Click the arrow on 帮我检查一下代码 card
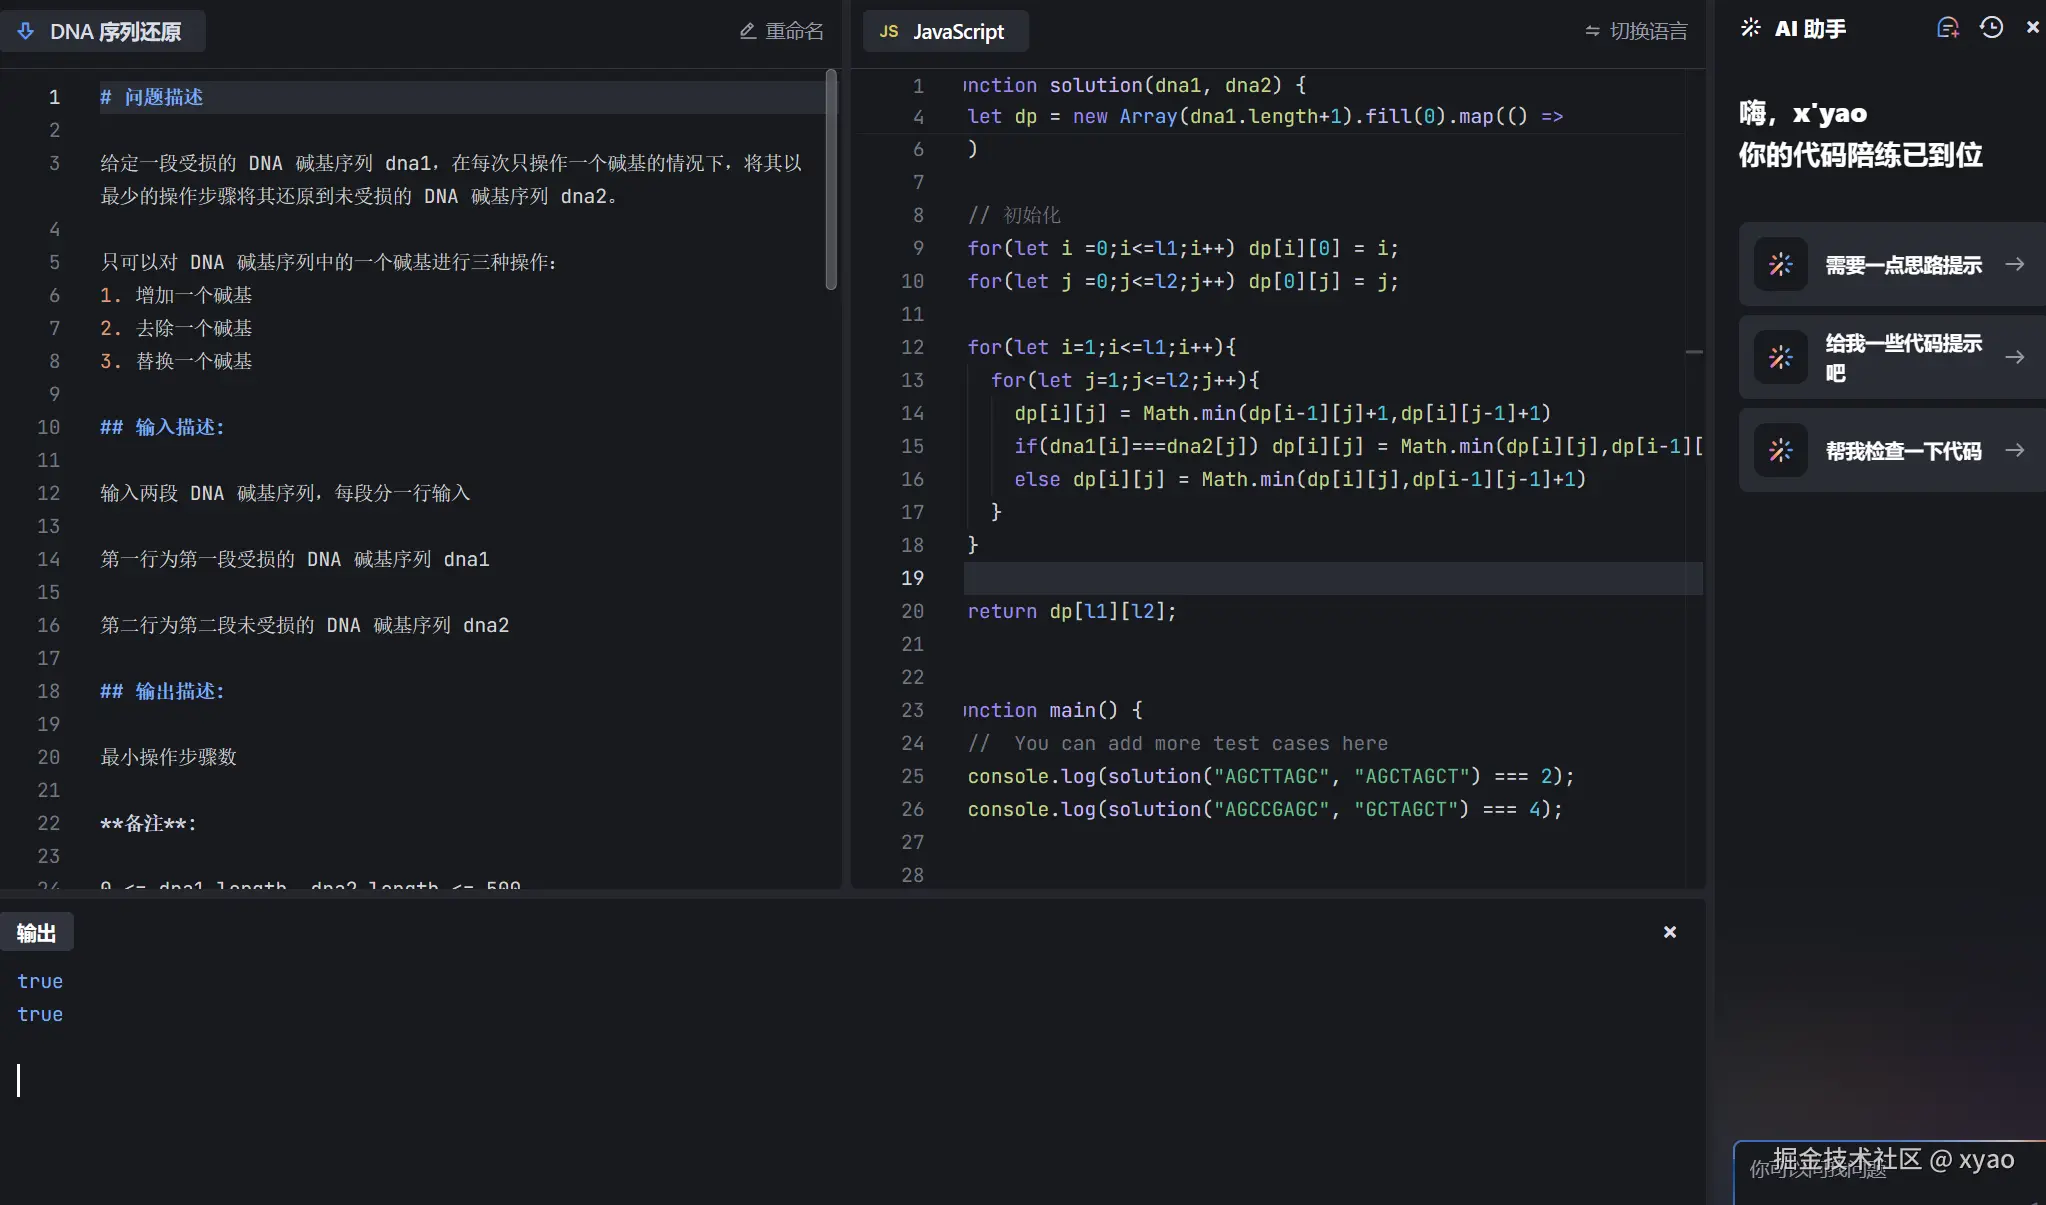 [x=2014, y=450]
